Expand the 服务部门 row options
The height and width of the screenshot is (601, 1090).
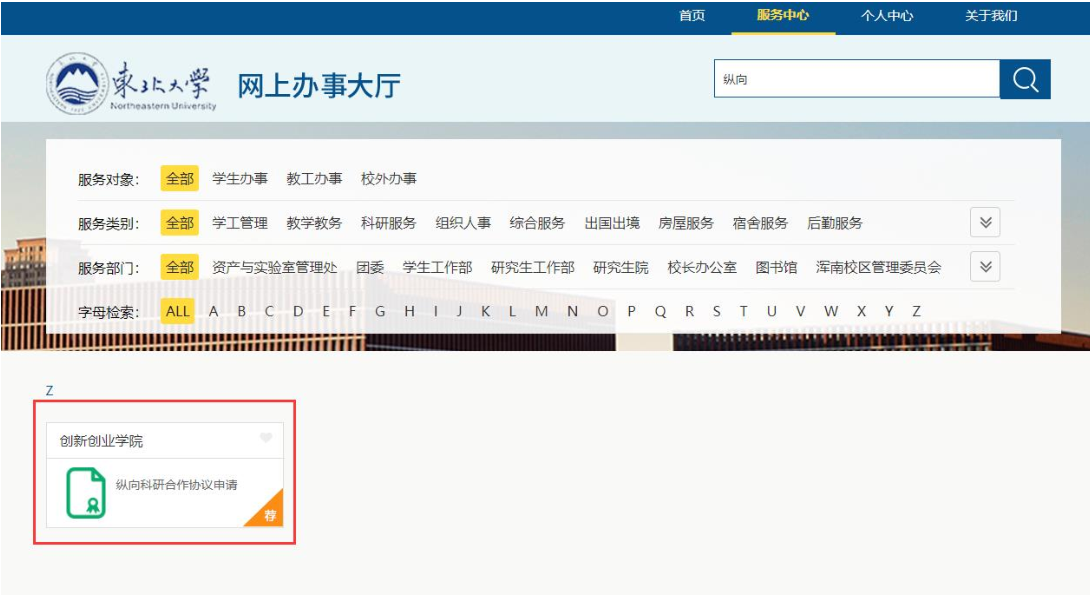(x=985, y=267)
